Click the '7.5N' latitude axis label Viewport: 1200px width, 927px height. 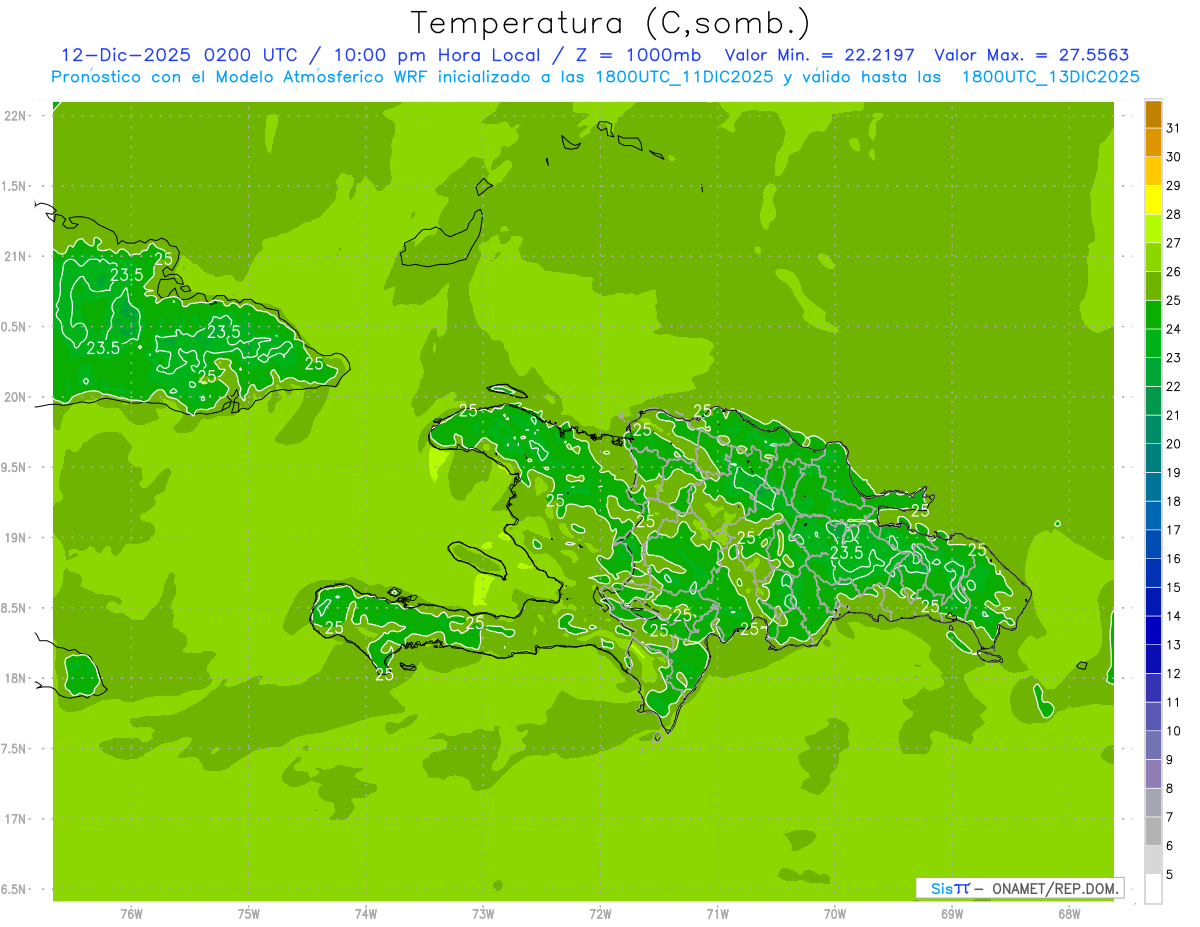tap(14, 749)
